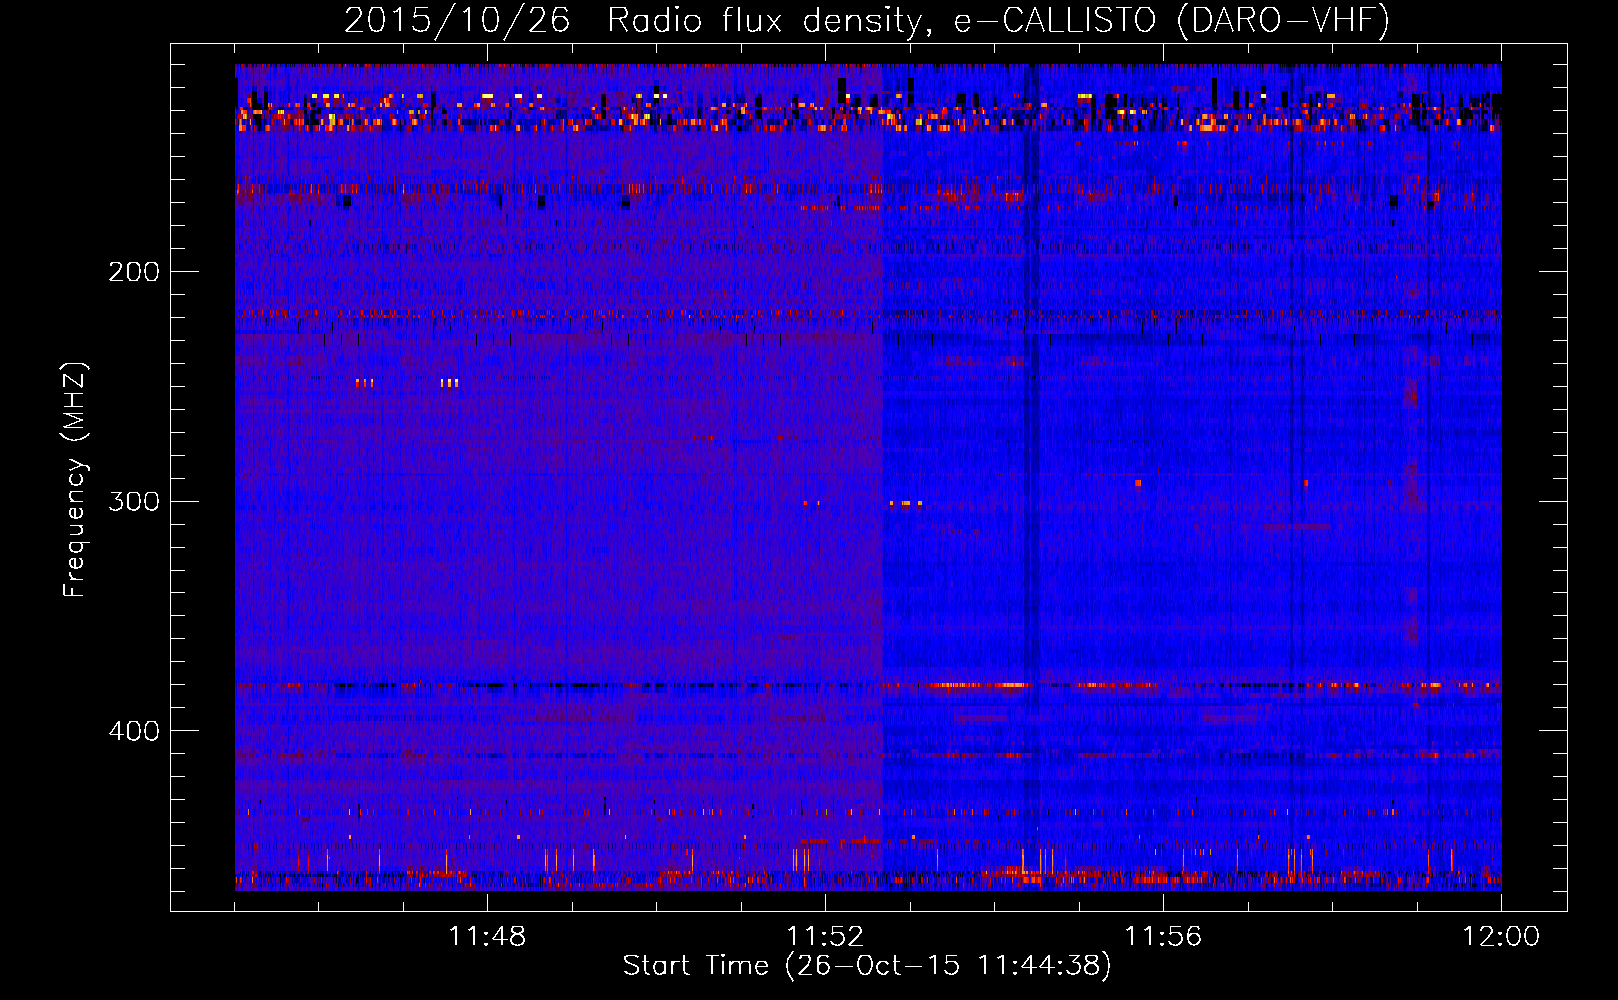The image size is (1618, 1000).
Task: Click the 200 MHz frequency tick label
Action: click(x=134, y=272)
